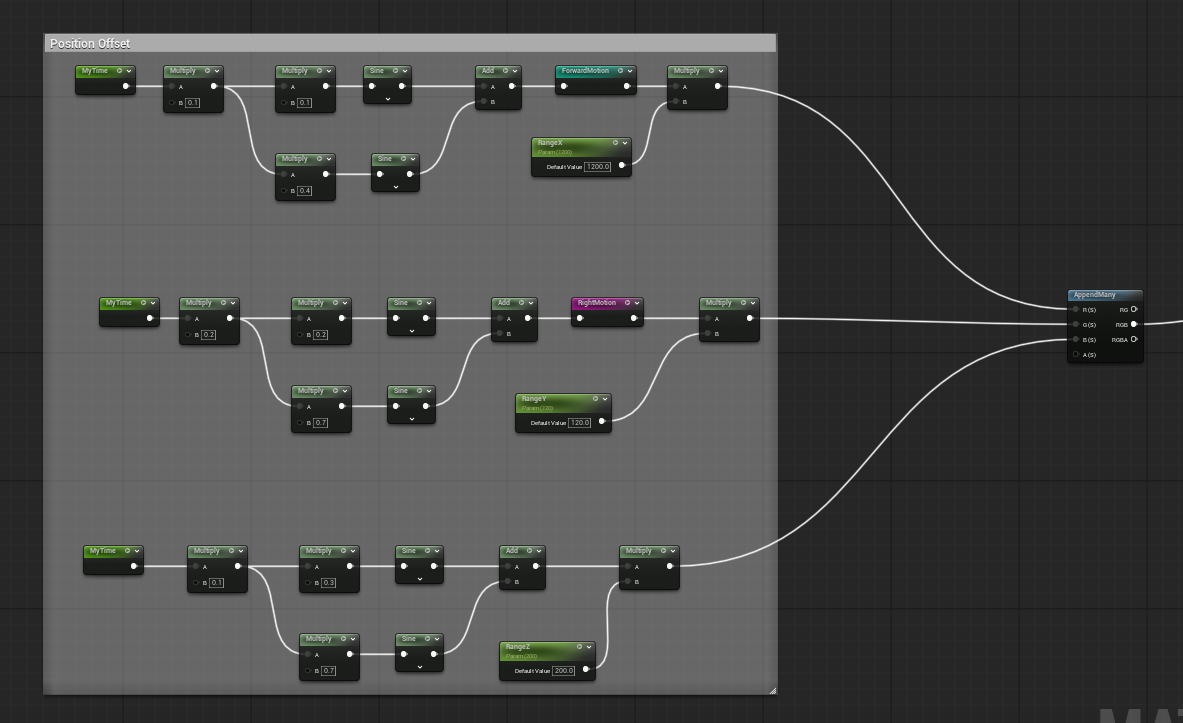Click the A (S) input pin on AppendMany

(x=1076, y=354)
